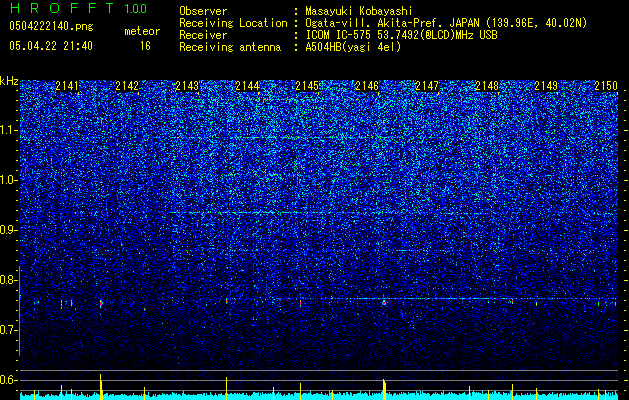Click the meteor label

pyautogui.click(x=142, y=31)
